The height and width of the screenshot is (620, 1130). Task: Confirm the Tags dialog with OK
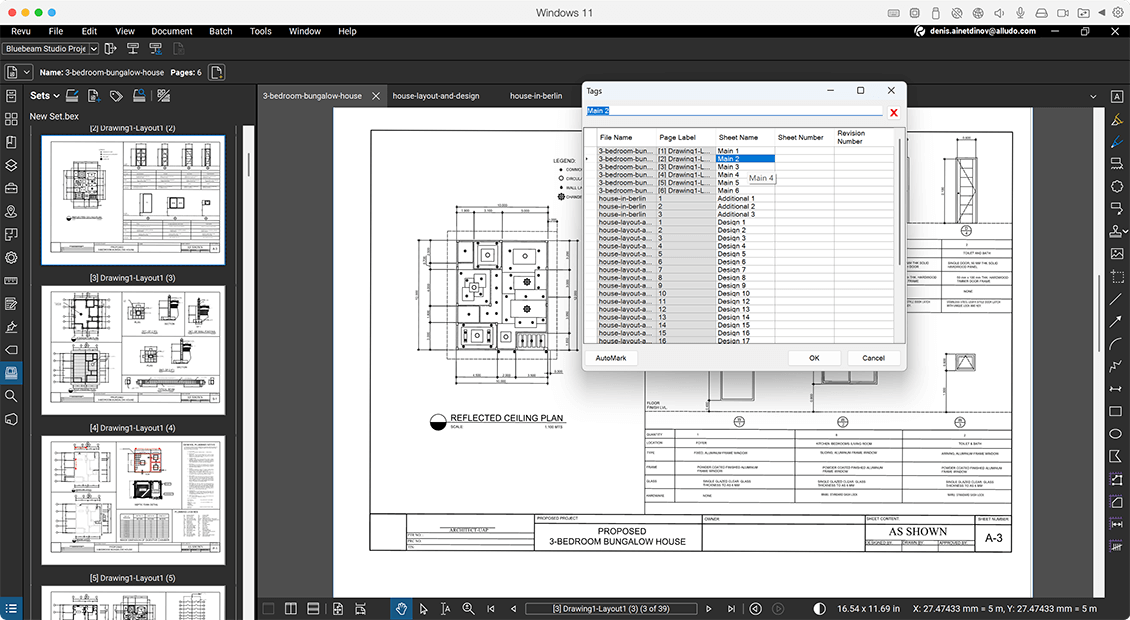pyautogui.click(x=813, y=357)
